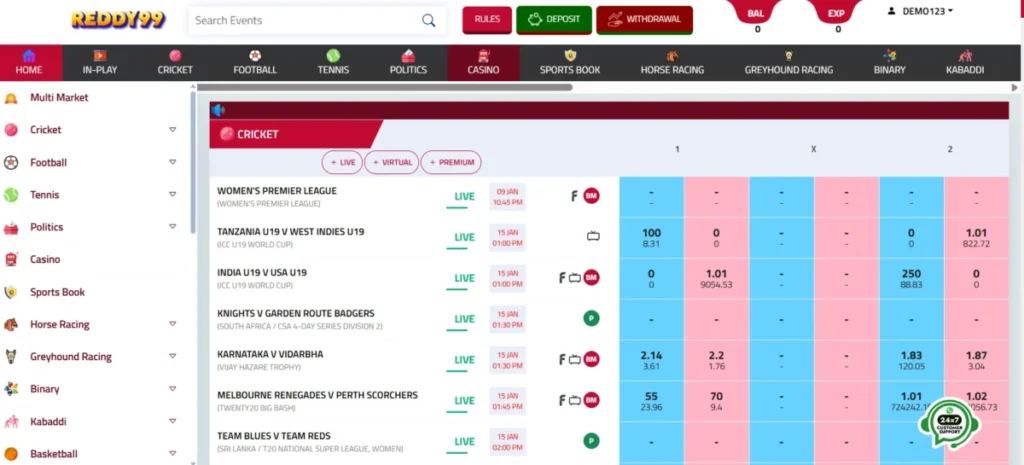
Task: Expand the Cricket sidebar section
Action: point(172,130)
